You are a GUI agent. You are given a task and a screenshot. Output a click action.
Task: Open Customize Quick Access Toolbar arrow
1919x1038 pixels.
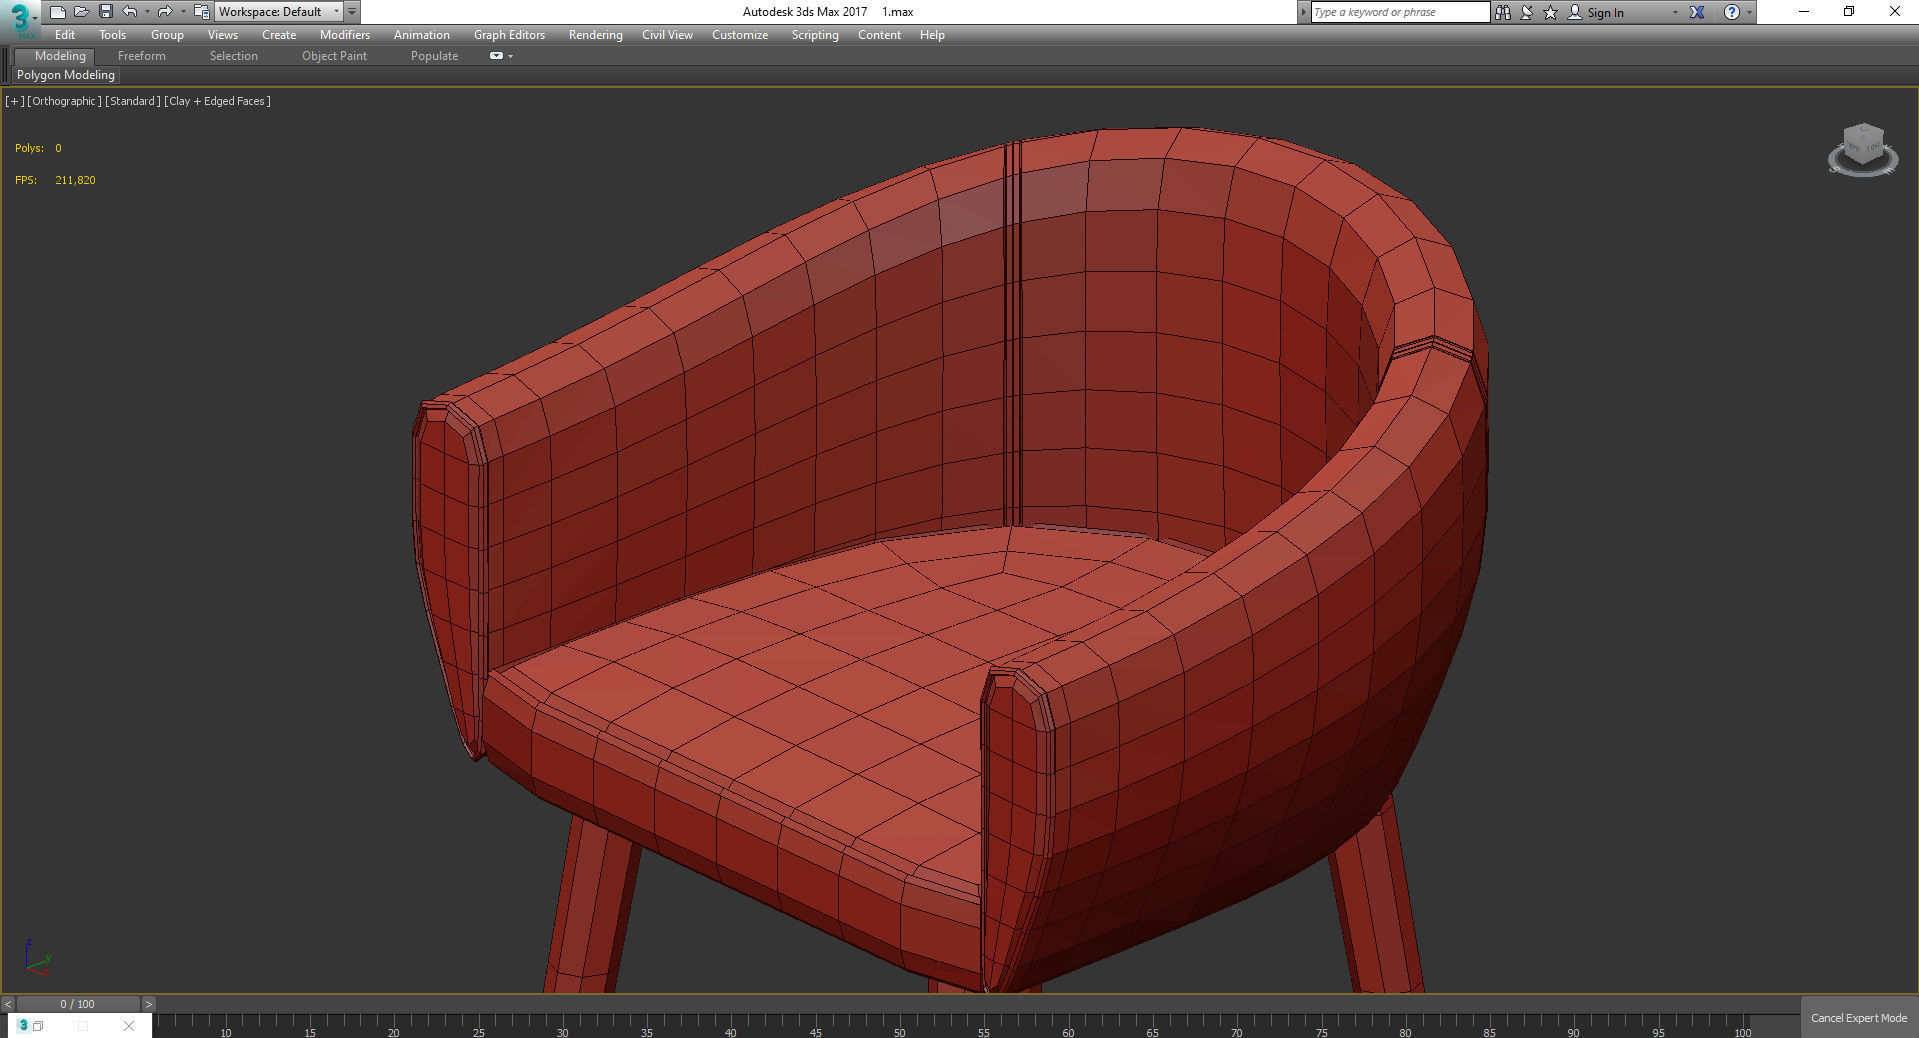352,12
